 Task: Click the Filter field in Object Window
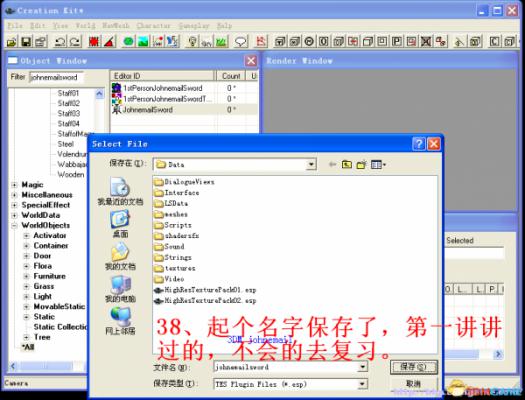[x=56, y=77]
